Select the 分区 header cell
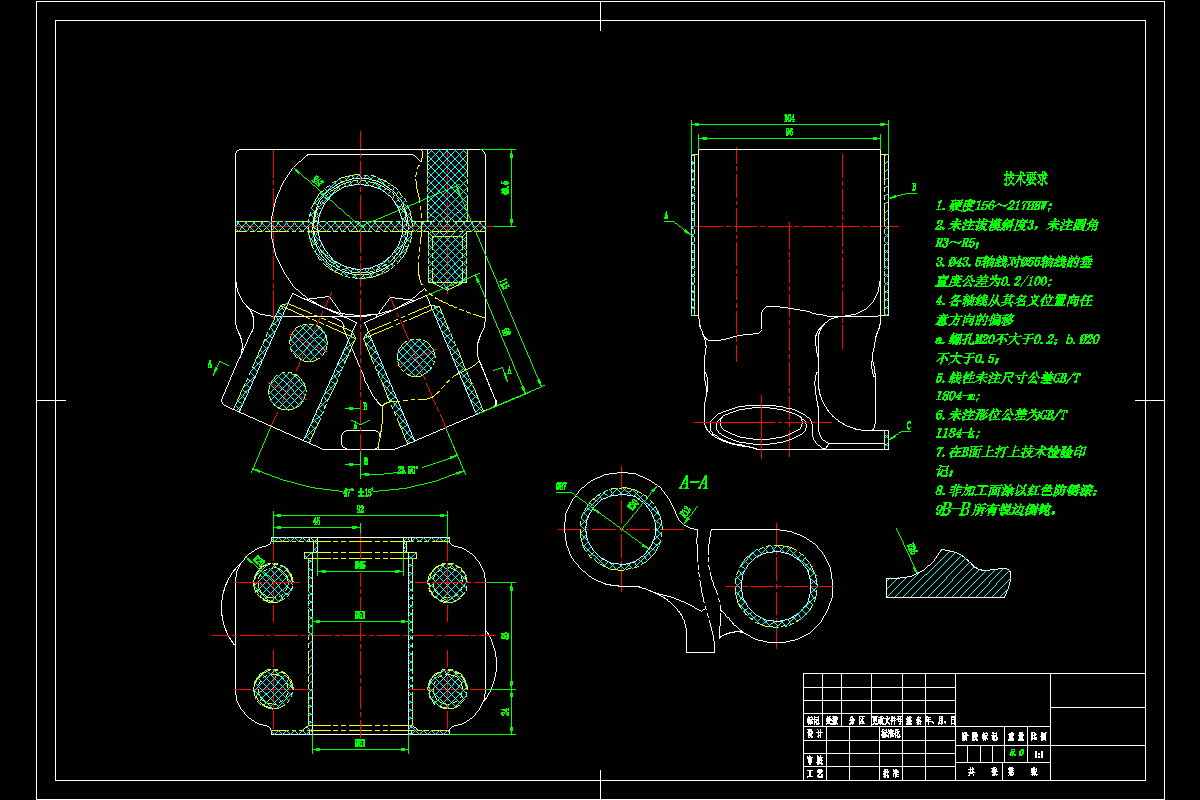Screen dimensions: 1200x800 [857, 720]
